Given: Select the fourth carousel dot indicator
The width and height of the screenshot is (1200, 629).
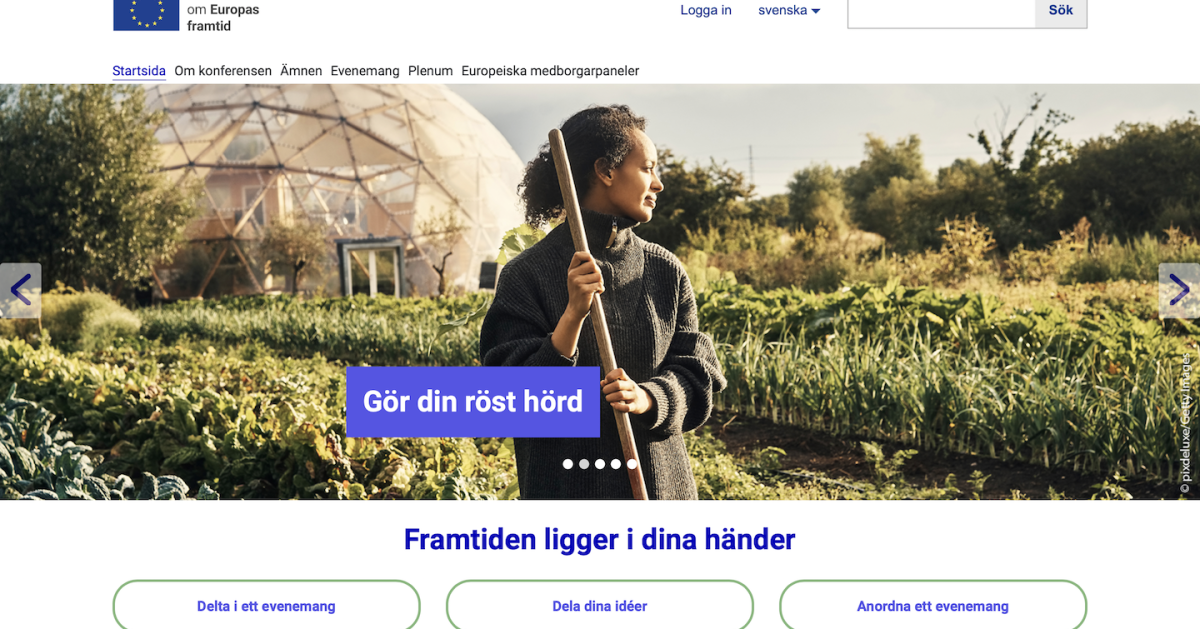Looking at the screenshot, I should 616,464.
